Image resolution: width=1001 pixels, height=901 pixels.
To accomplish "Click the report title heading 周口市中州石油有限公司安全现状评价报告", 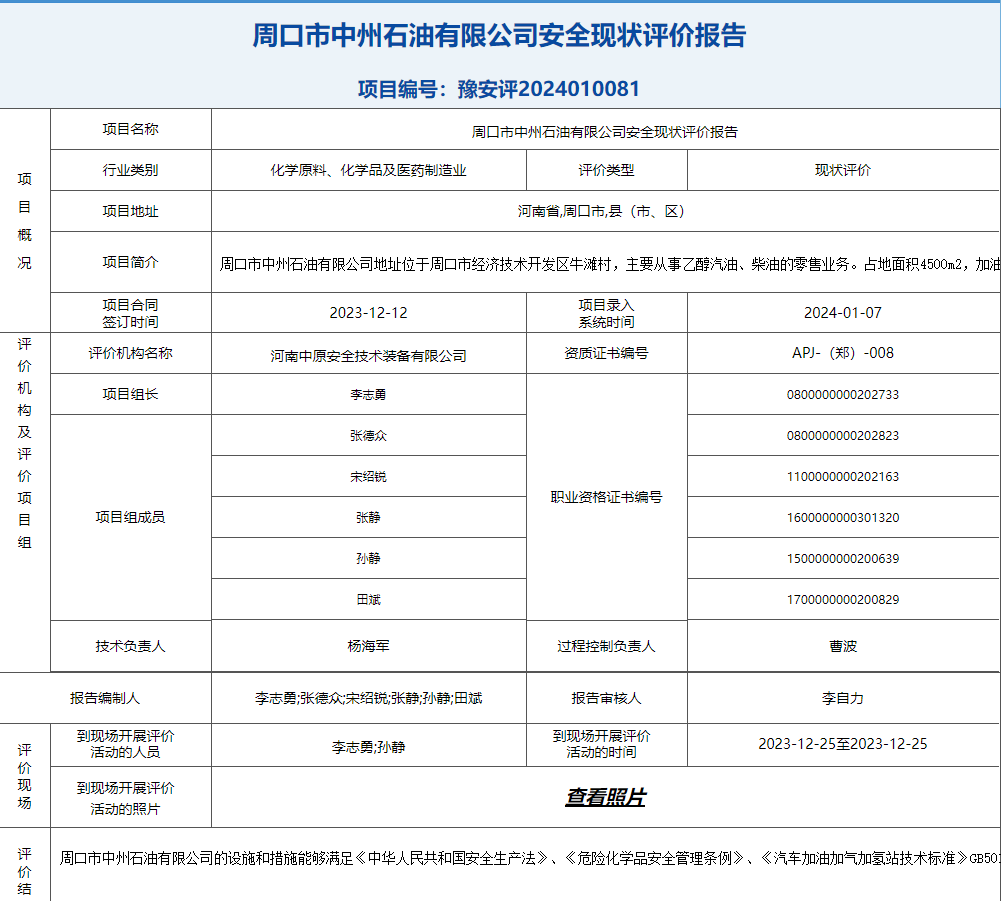I will click(499, 35).
